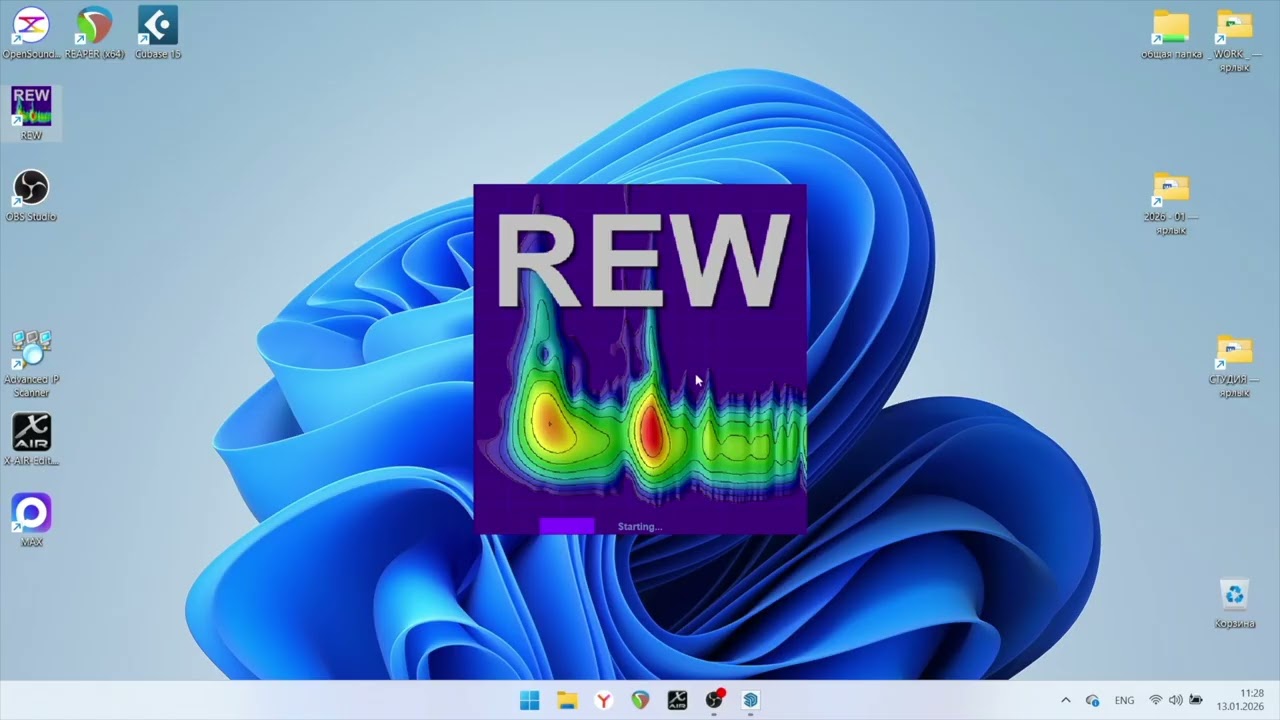The width and height of the screenshot is (1280, 720).
Task: Click the battery status tray icon
Action: (x=1195, y=700)
